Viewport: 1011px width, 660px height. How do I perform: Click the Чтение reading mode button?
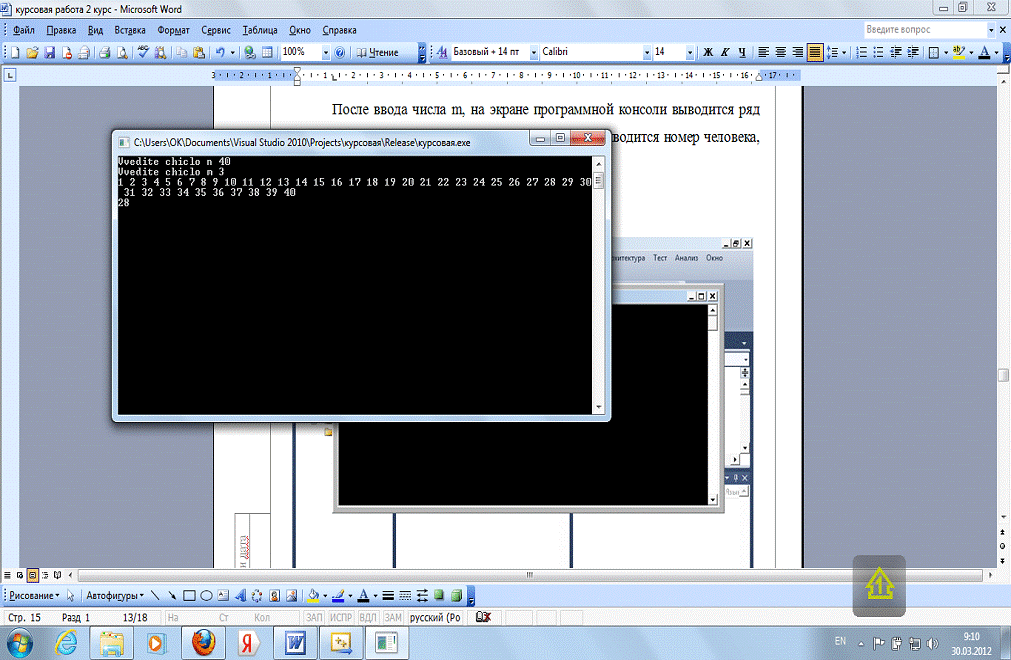(376, 52)
